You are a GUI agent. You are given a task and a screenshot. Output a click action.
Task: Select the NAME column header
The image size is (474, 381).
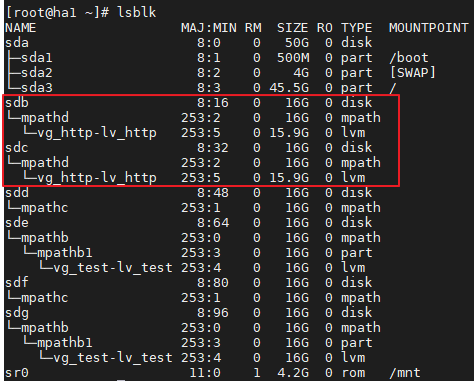(21, 28)
